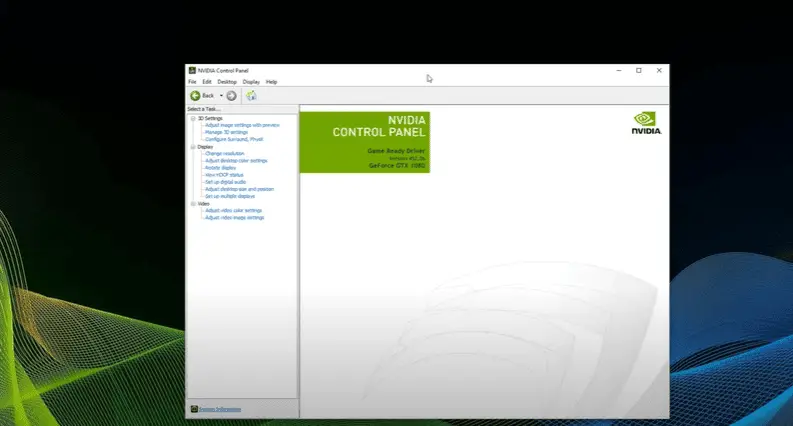Click the Select a Task header
The height and width of the screenshot is (426, 793).
[x=204, y=109]
